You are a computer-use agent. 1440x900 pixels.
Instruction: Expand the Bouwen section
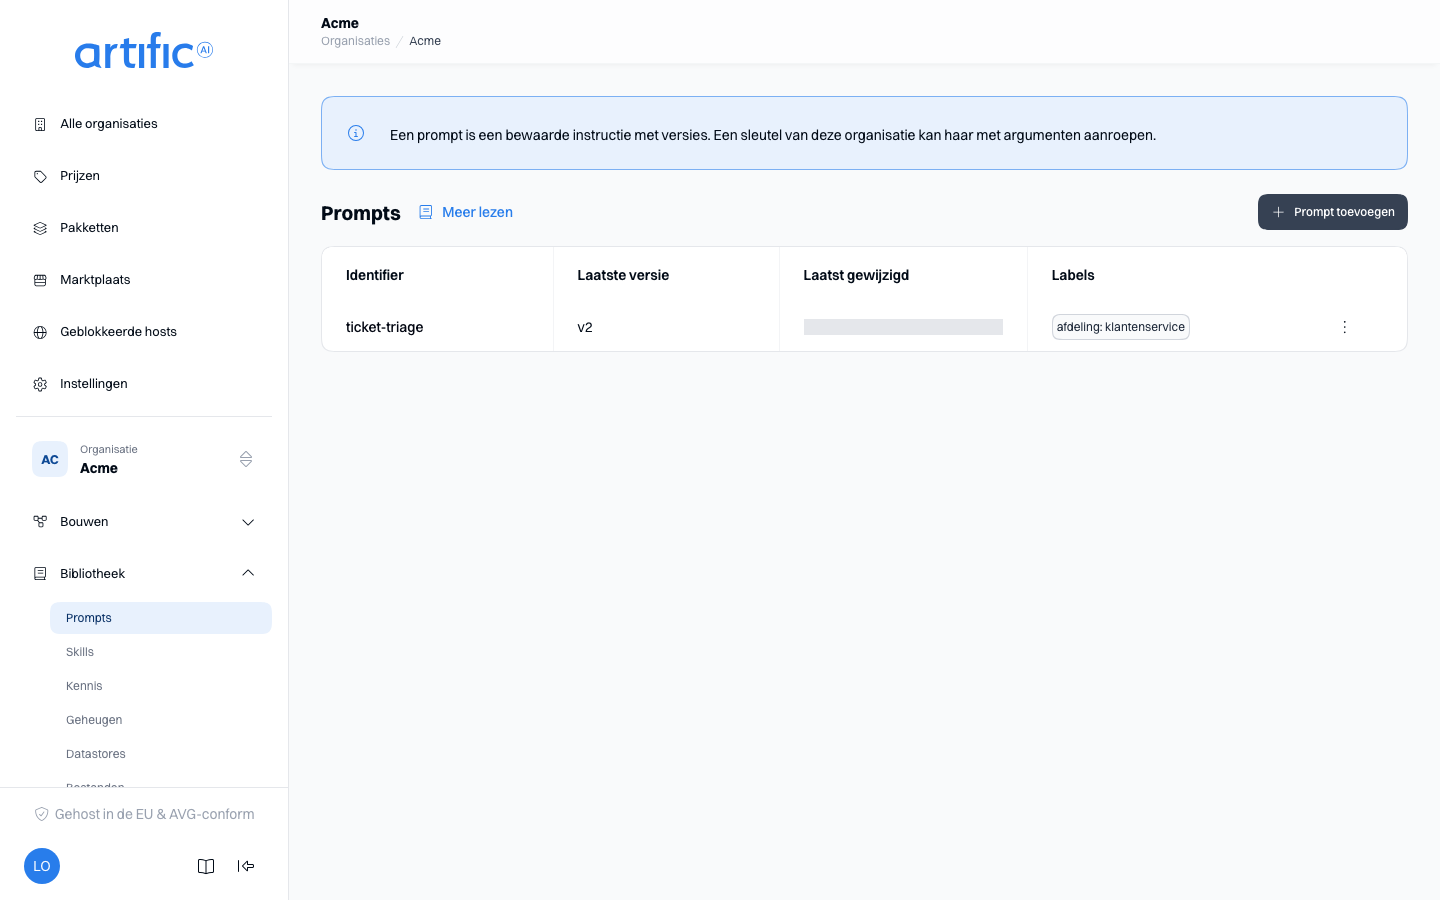tap(144, 522)
